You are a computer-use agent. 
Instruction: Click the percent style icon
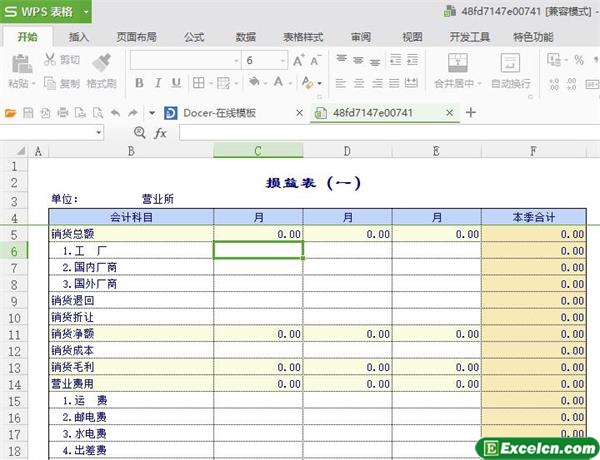pyautogui.click(x=579, y=60)
